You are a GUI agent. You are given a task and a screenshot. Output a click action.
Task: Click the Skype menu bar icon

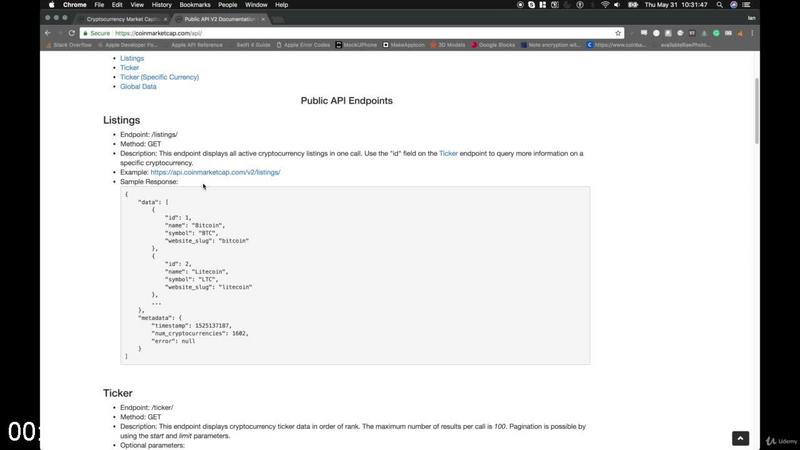(531, 5)
